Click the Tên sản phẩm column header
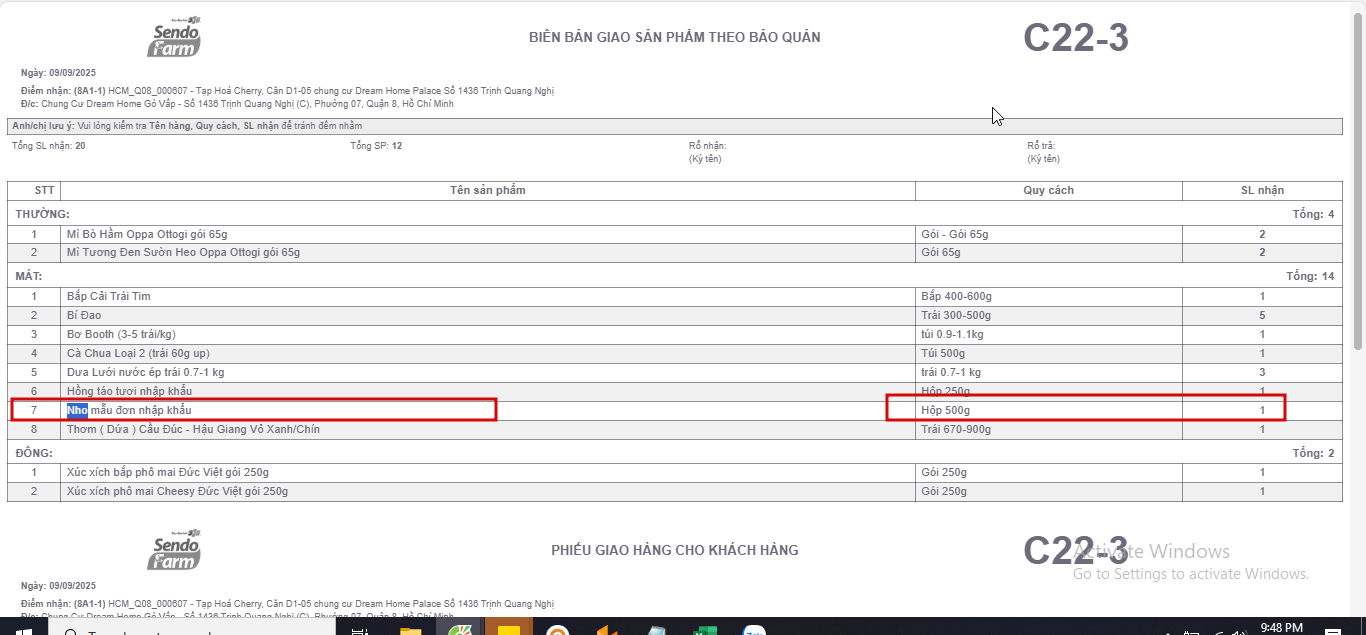This screenshot has height=635, width=1366. pos(488,190)
